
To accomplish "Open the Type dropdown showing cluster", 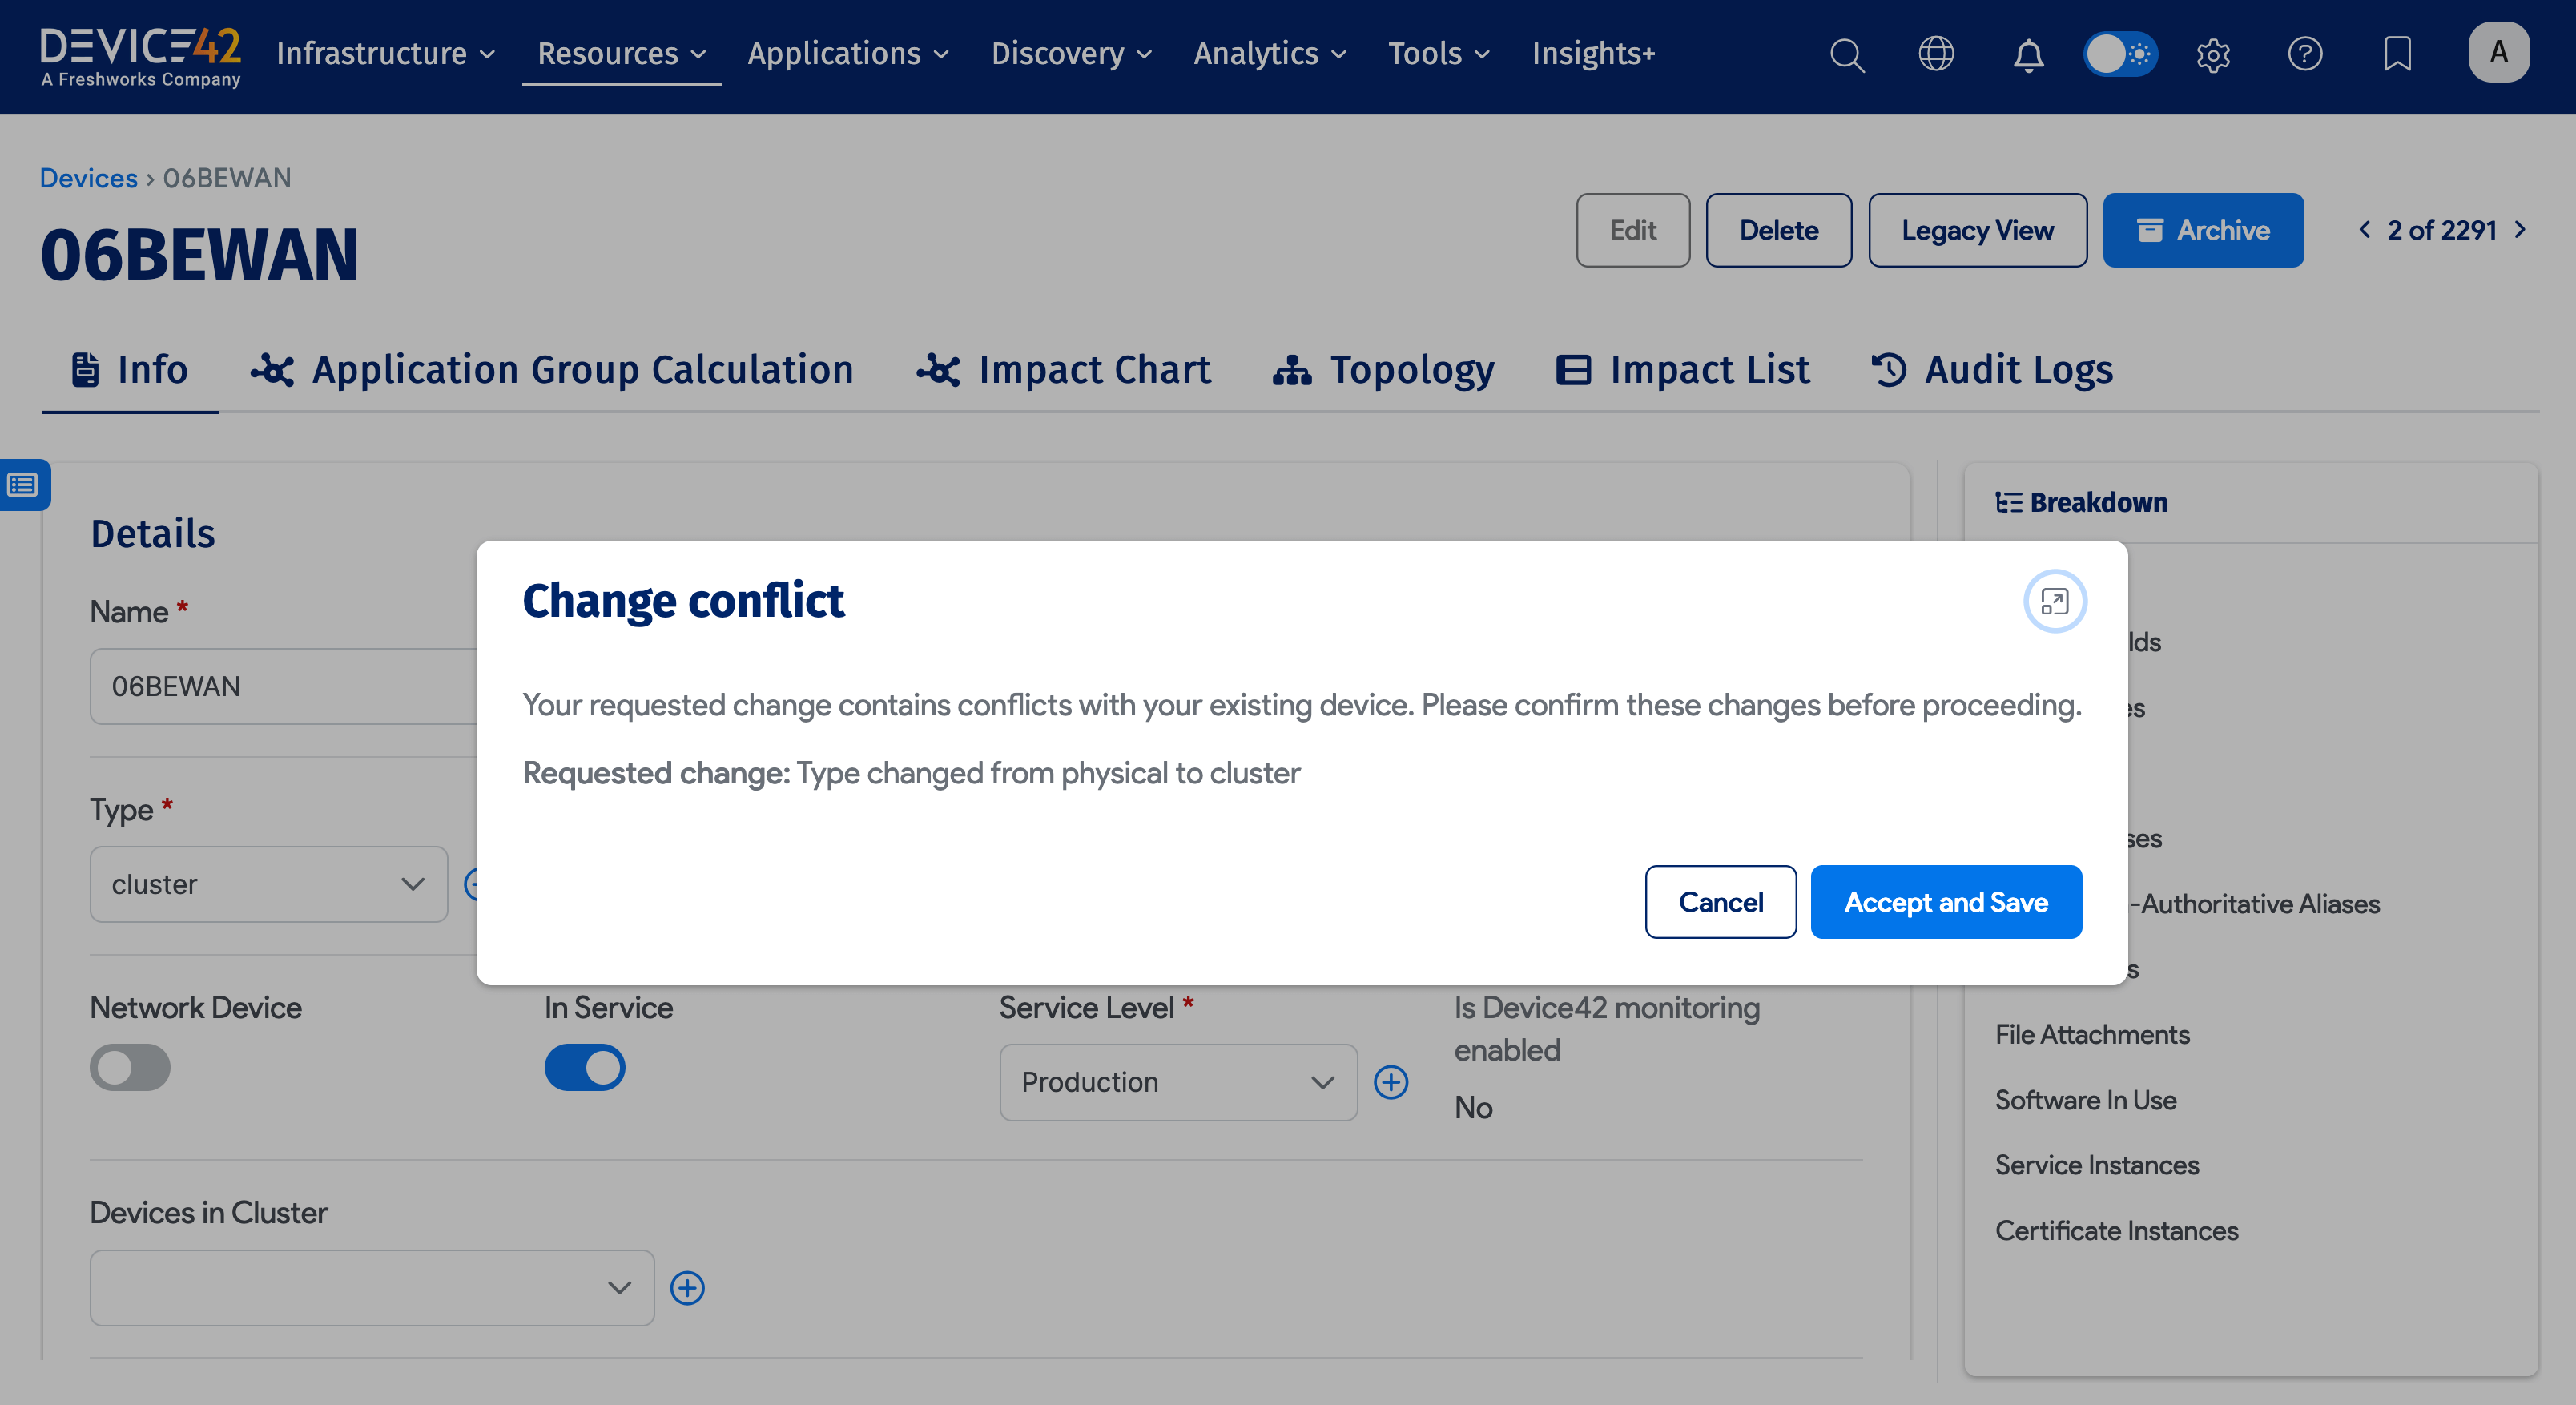I will tap(268, 884).
